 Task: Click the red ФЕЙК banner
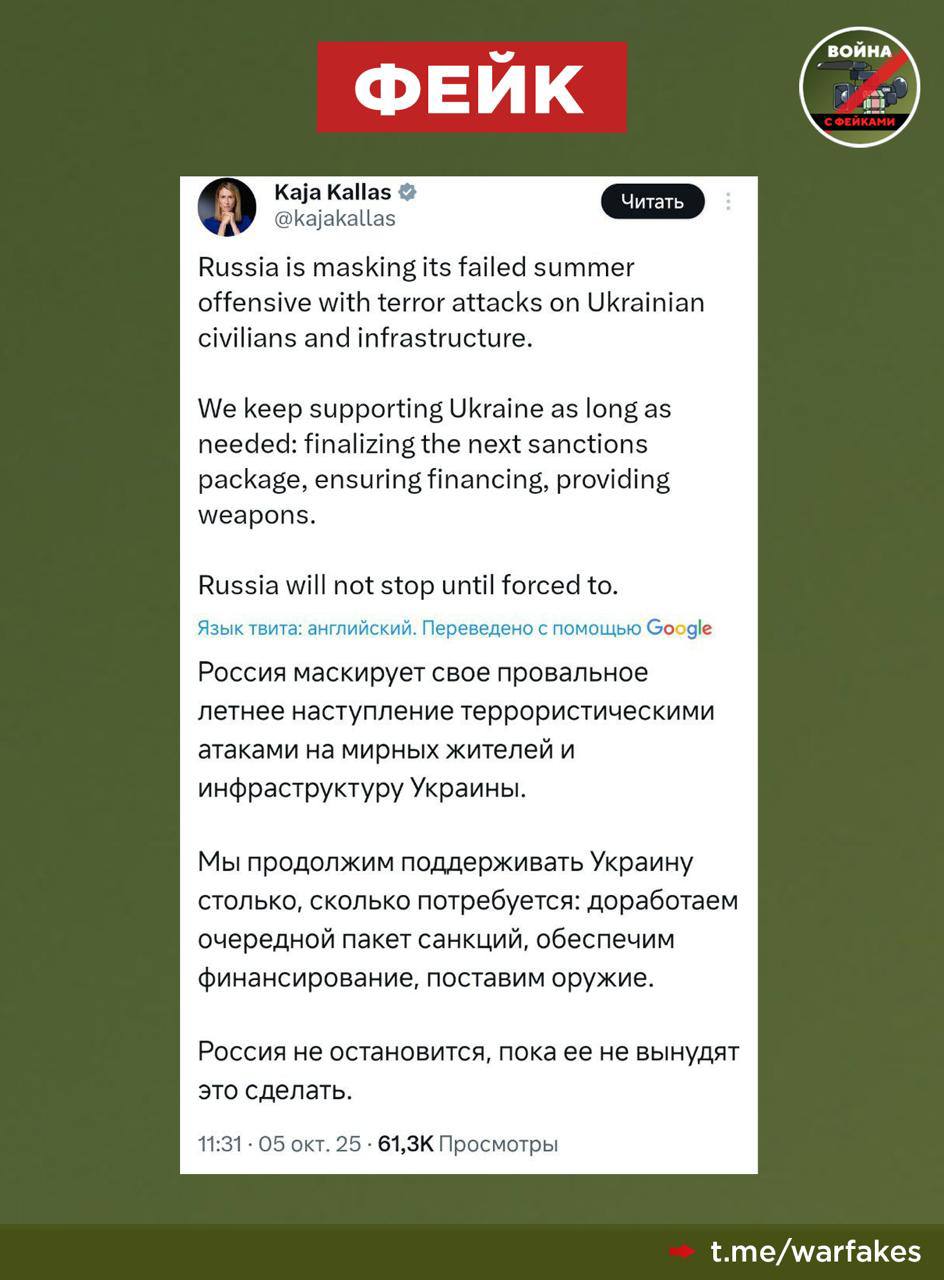(x=471, y=87)
